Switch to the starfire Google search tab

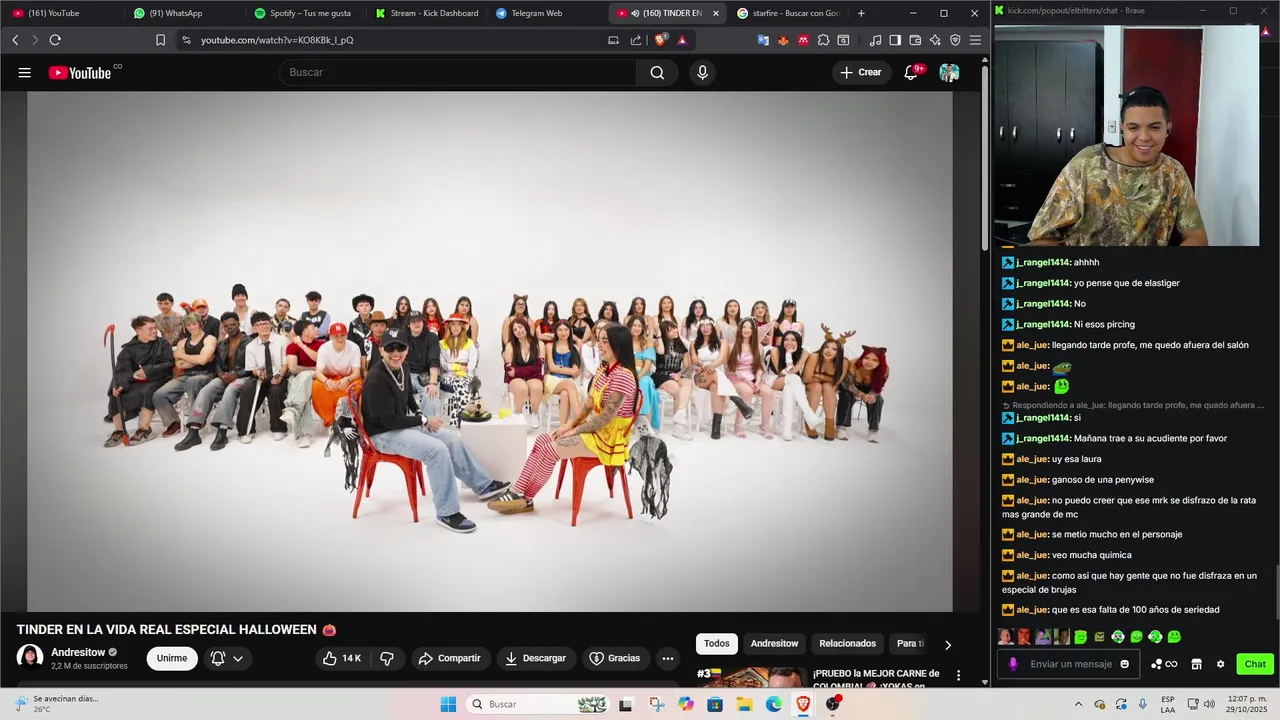[787, 13]
